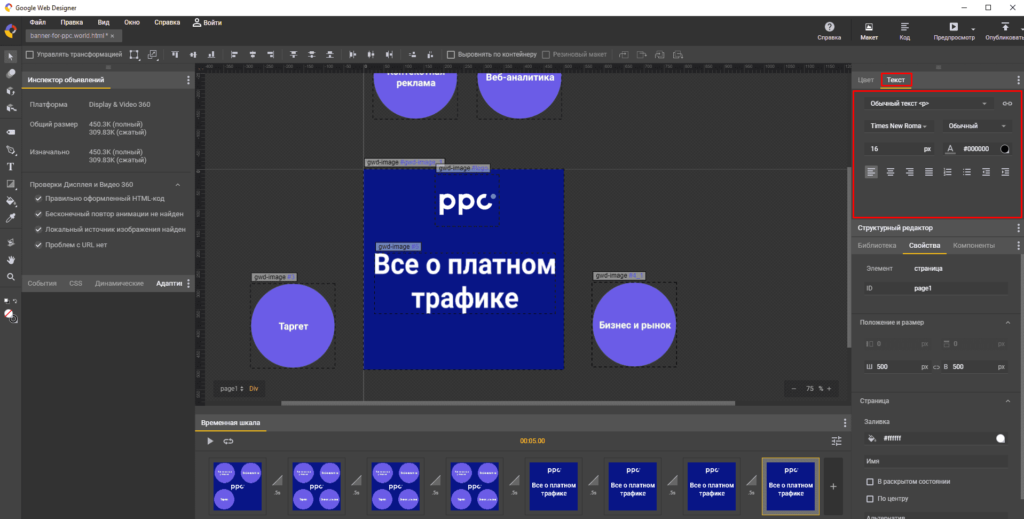The height and width of the screenshot is (519, 1024).
Task: Select the Text tool in left toolbar
Action: (x=10, y=167)
